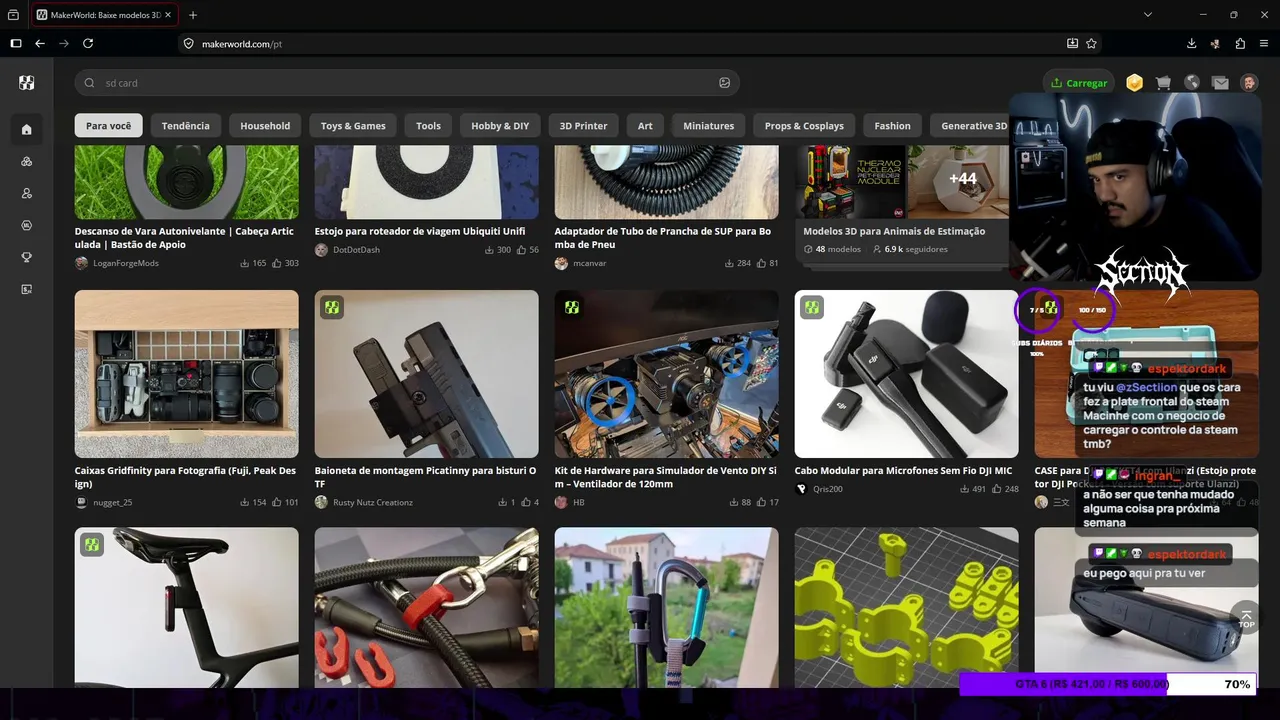Screen dimensions: 1280x720
Task: Select the Fashion category tab
Action: 892,126
